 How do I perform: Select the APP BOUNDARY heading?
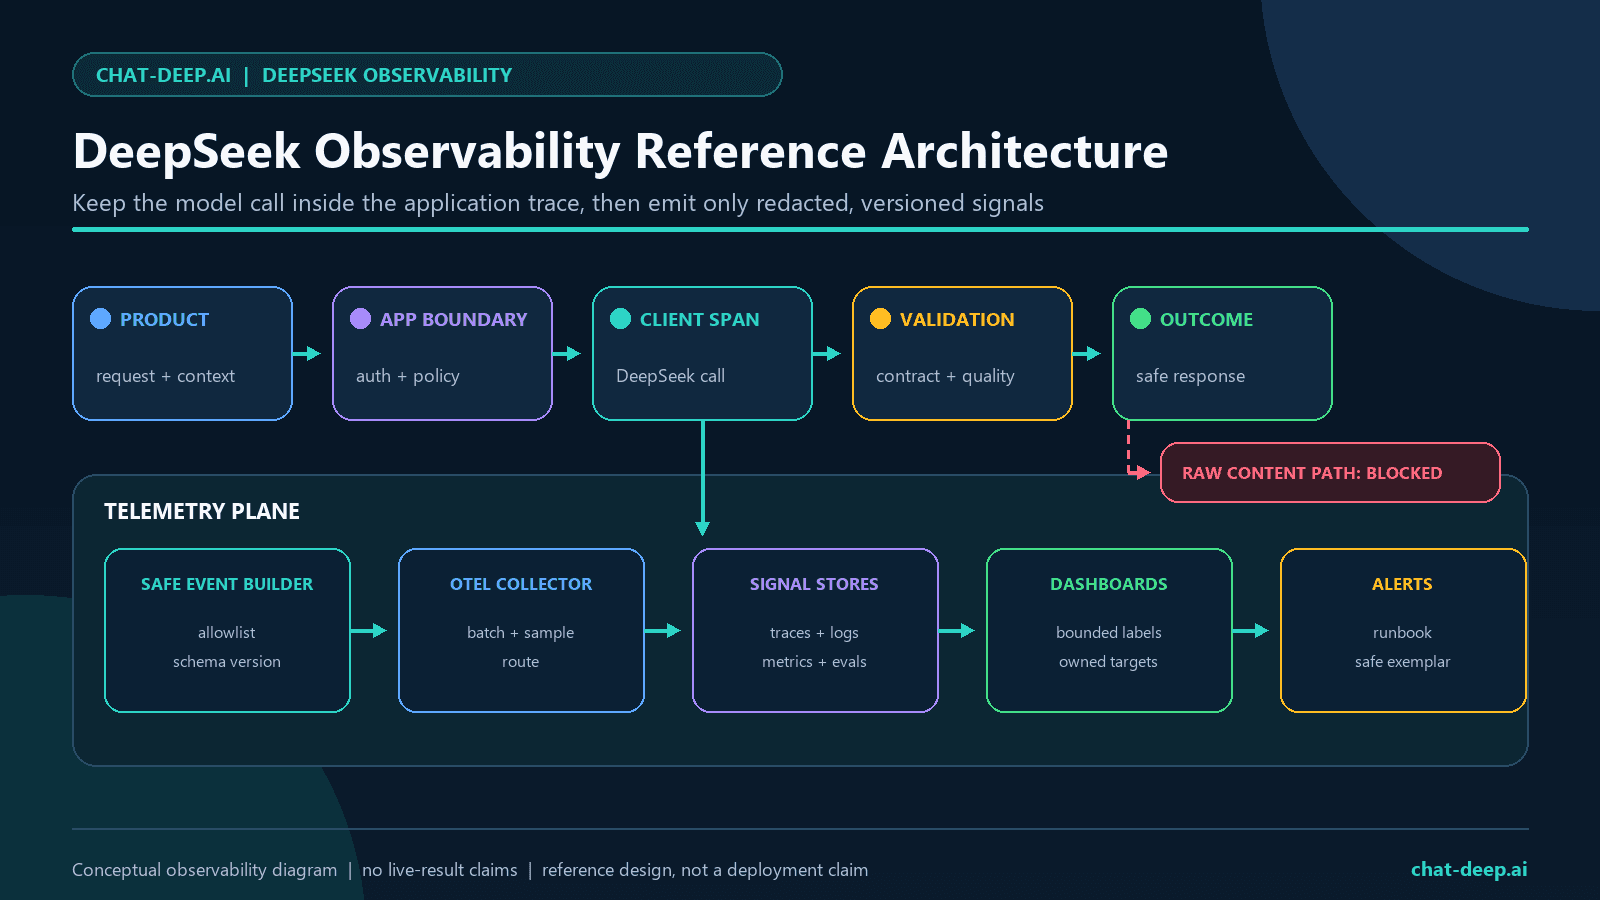point(453,319)
